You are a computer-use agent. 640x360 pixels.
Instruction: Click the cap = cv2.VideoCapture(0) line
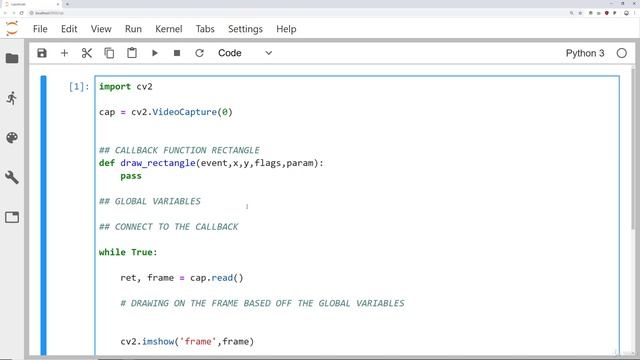point(166,112)
